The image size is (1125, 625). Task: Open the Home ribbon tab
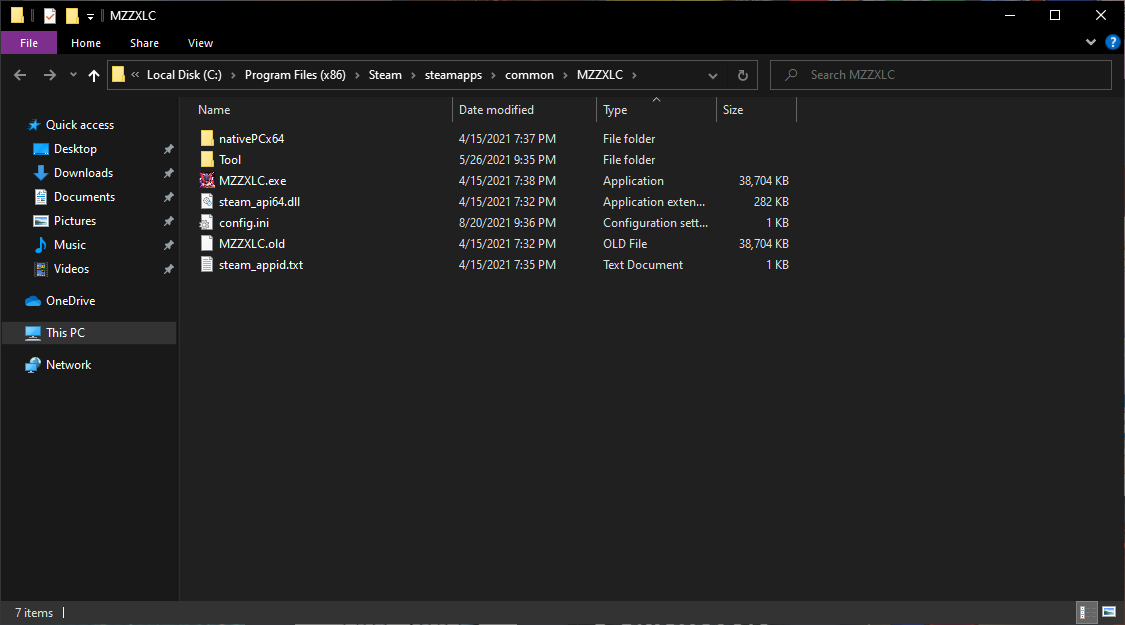point(86,43)
